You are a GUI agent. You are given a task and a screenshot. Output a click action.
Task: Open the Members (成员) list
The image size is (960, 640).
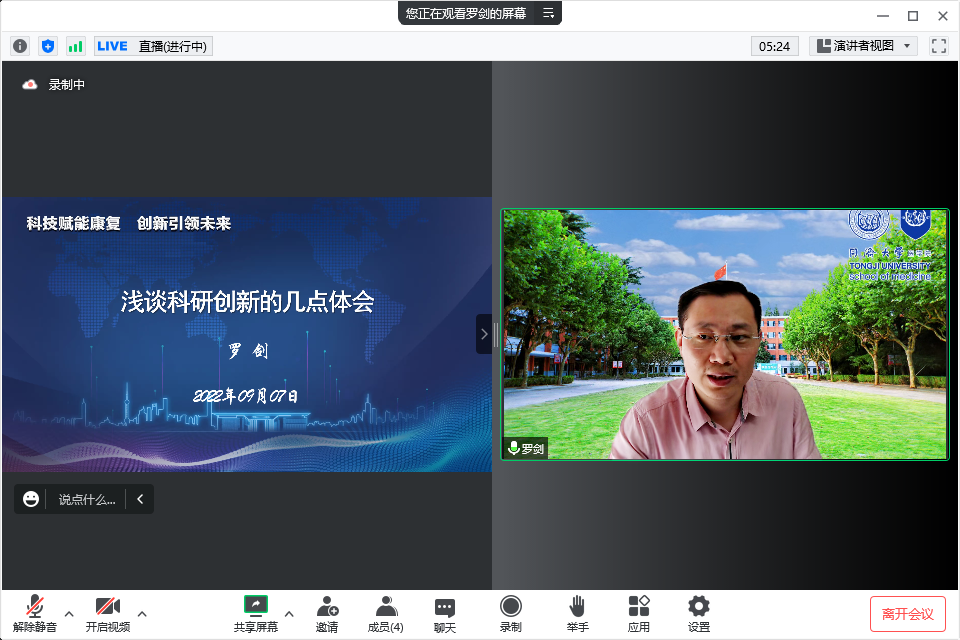(386, 613)
